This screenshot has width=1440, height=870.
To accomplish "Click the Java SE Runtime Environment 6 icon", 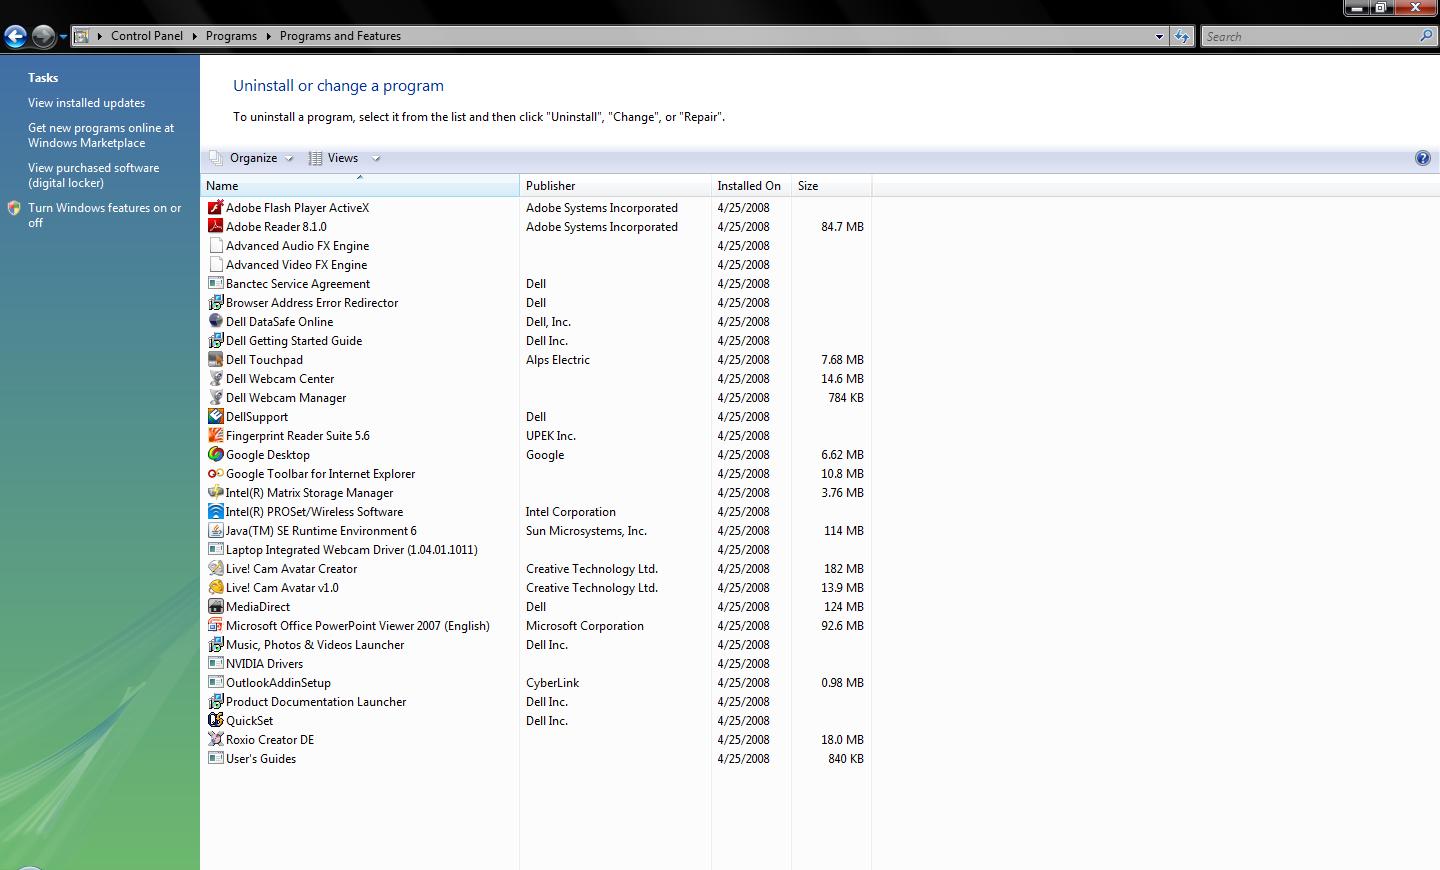I will click(215, 530).
